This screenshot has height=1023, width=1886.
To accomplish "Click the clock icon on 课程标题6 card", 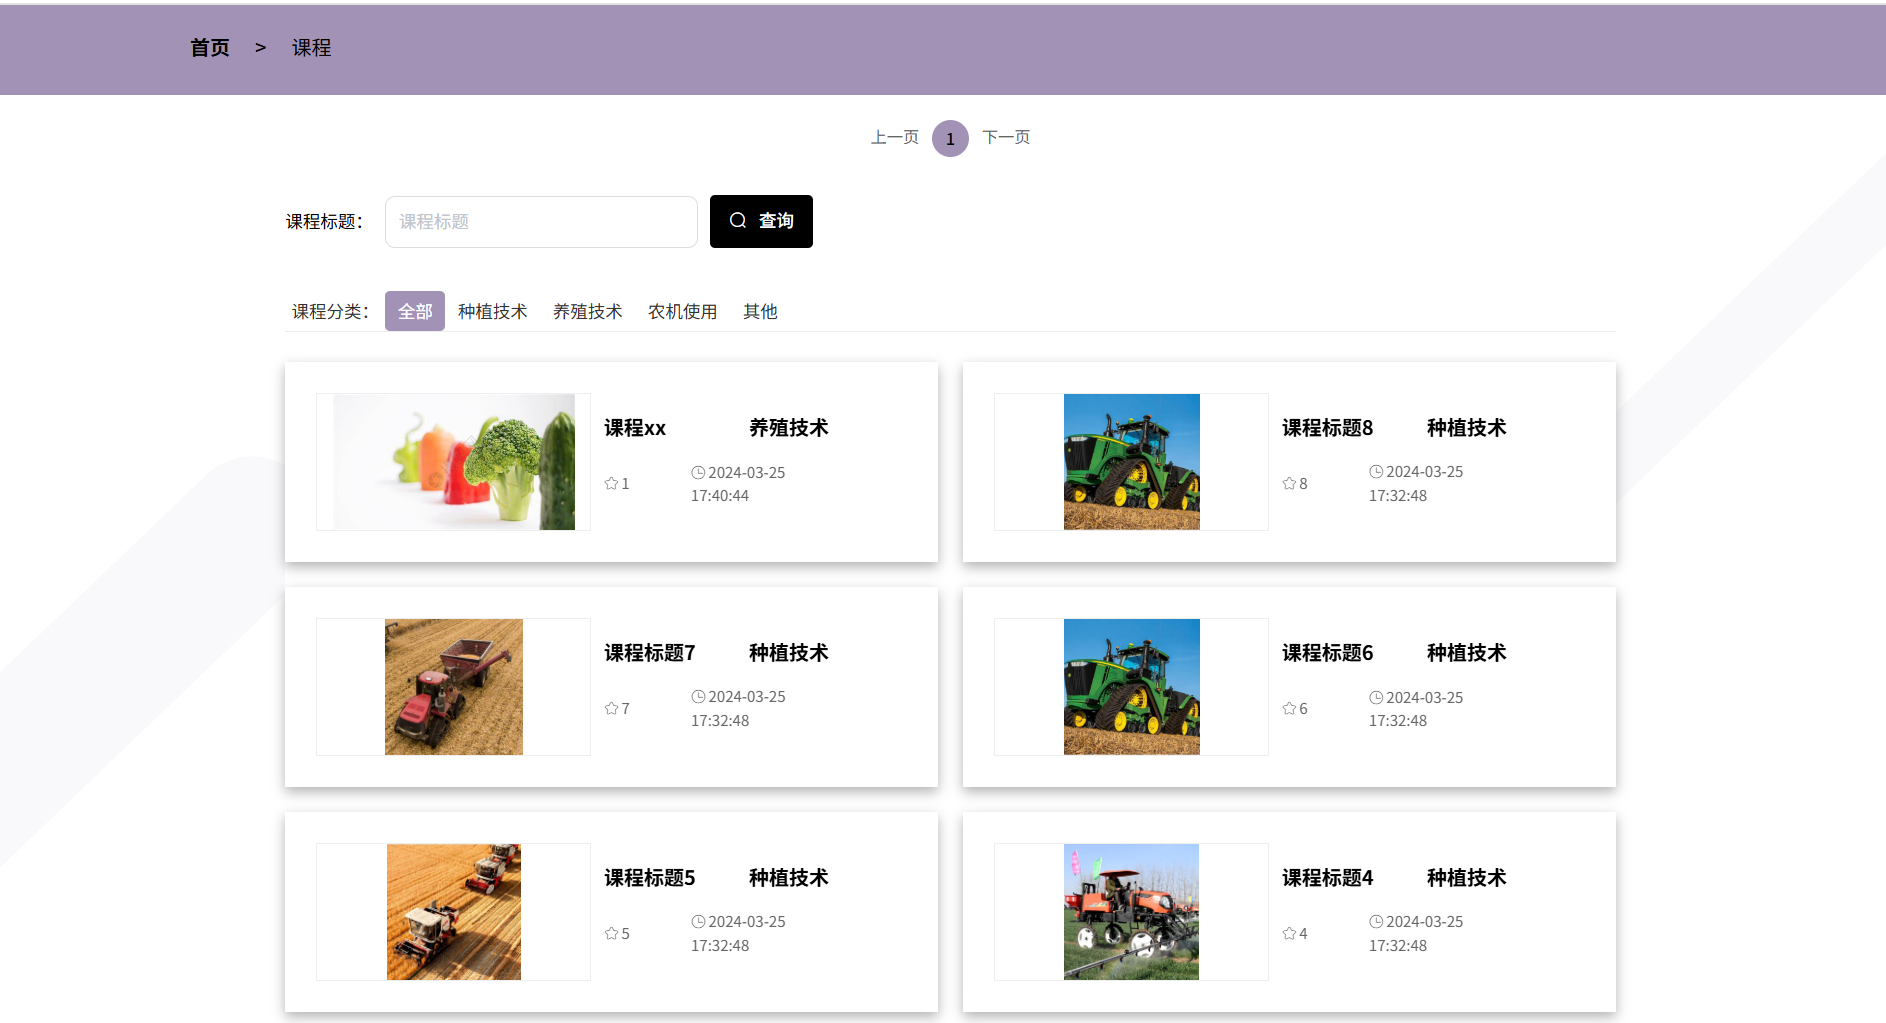I will click(x=1376, y=697).
